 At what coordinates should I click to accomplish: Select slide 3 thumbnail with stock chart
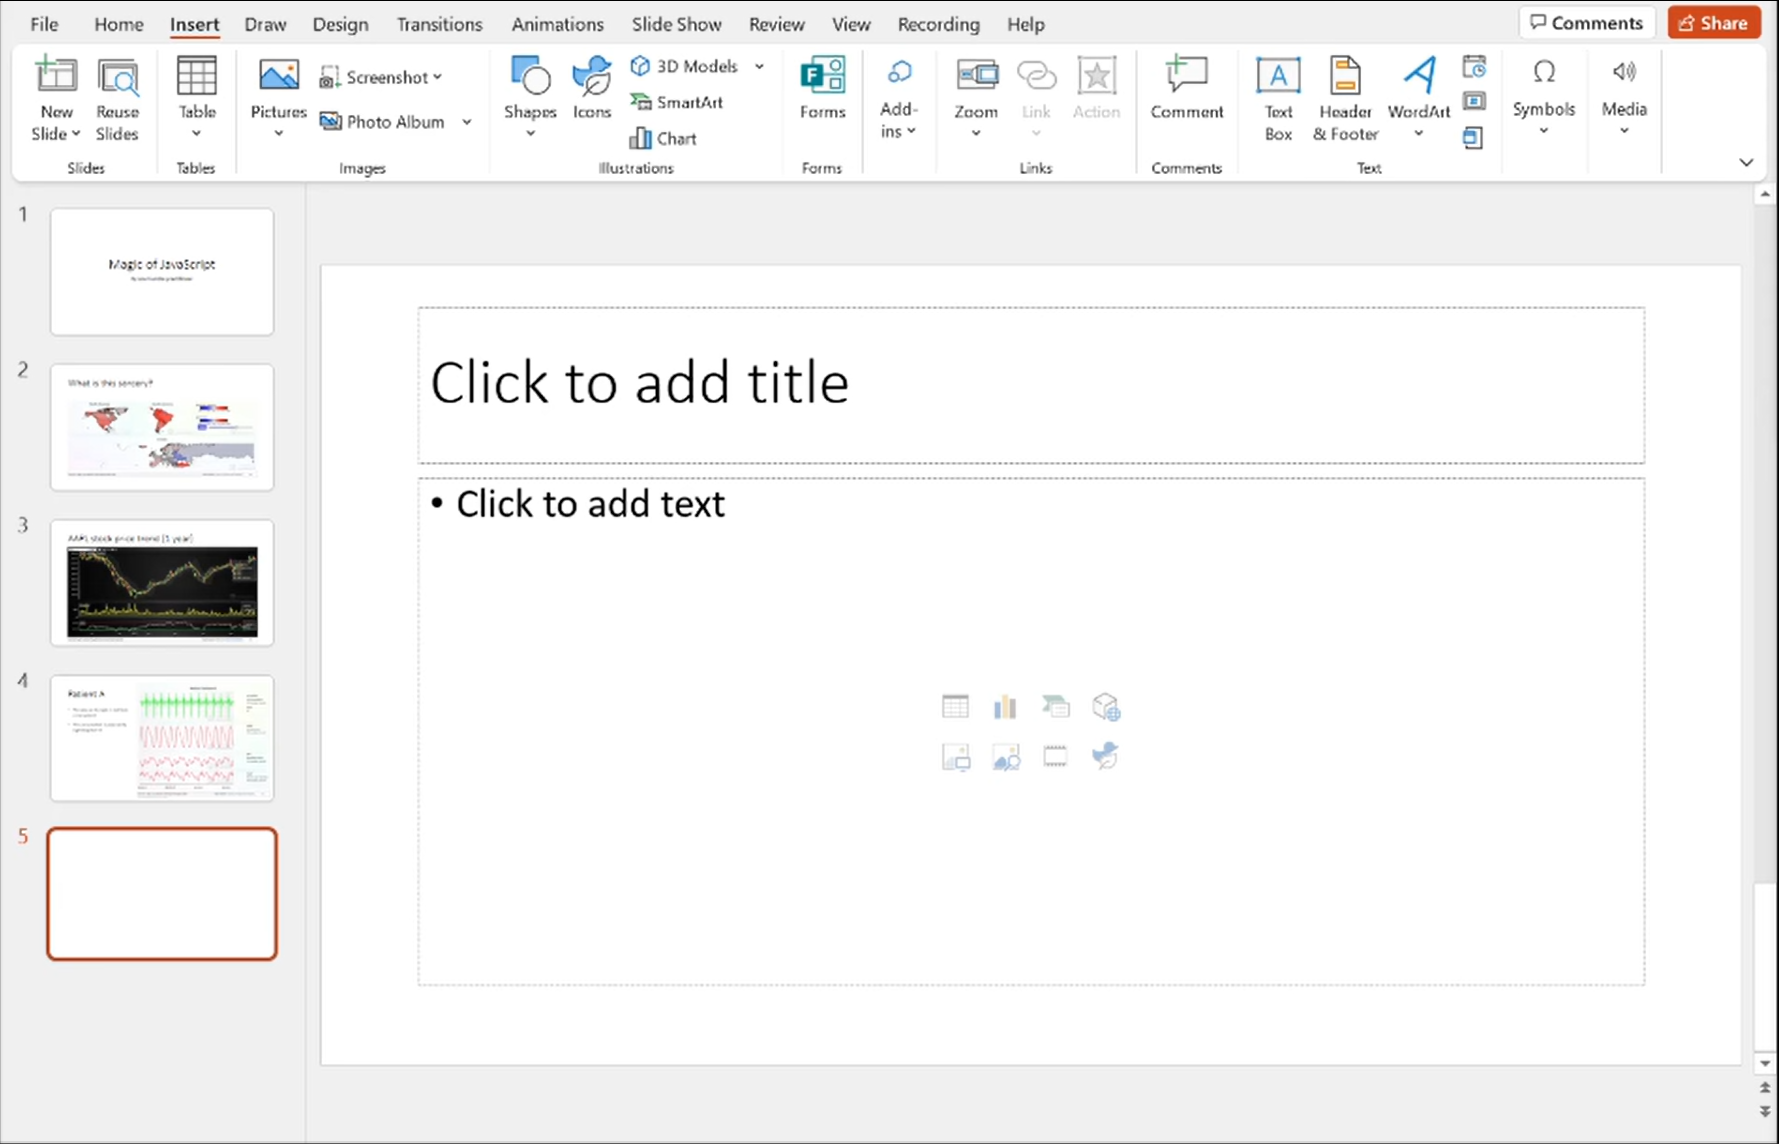162,583
